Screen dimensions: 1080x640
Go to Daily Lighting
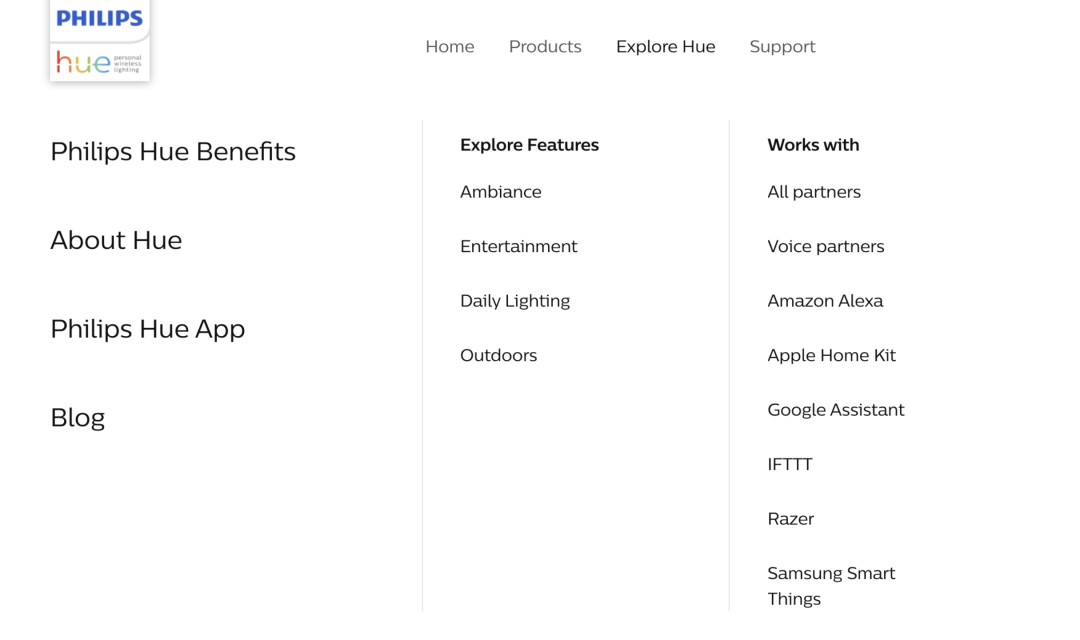[x=515, y=301]
